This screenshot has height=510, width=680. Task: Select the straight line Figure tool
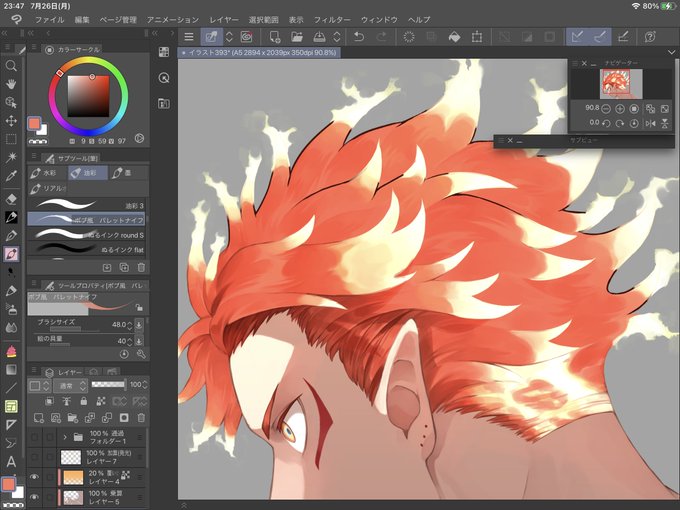pyautogui.click(x=11, y=388)
